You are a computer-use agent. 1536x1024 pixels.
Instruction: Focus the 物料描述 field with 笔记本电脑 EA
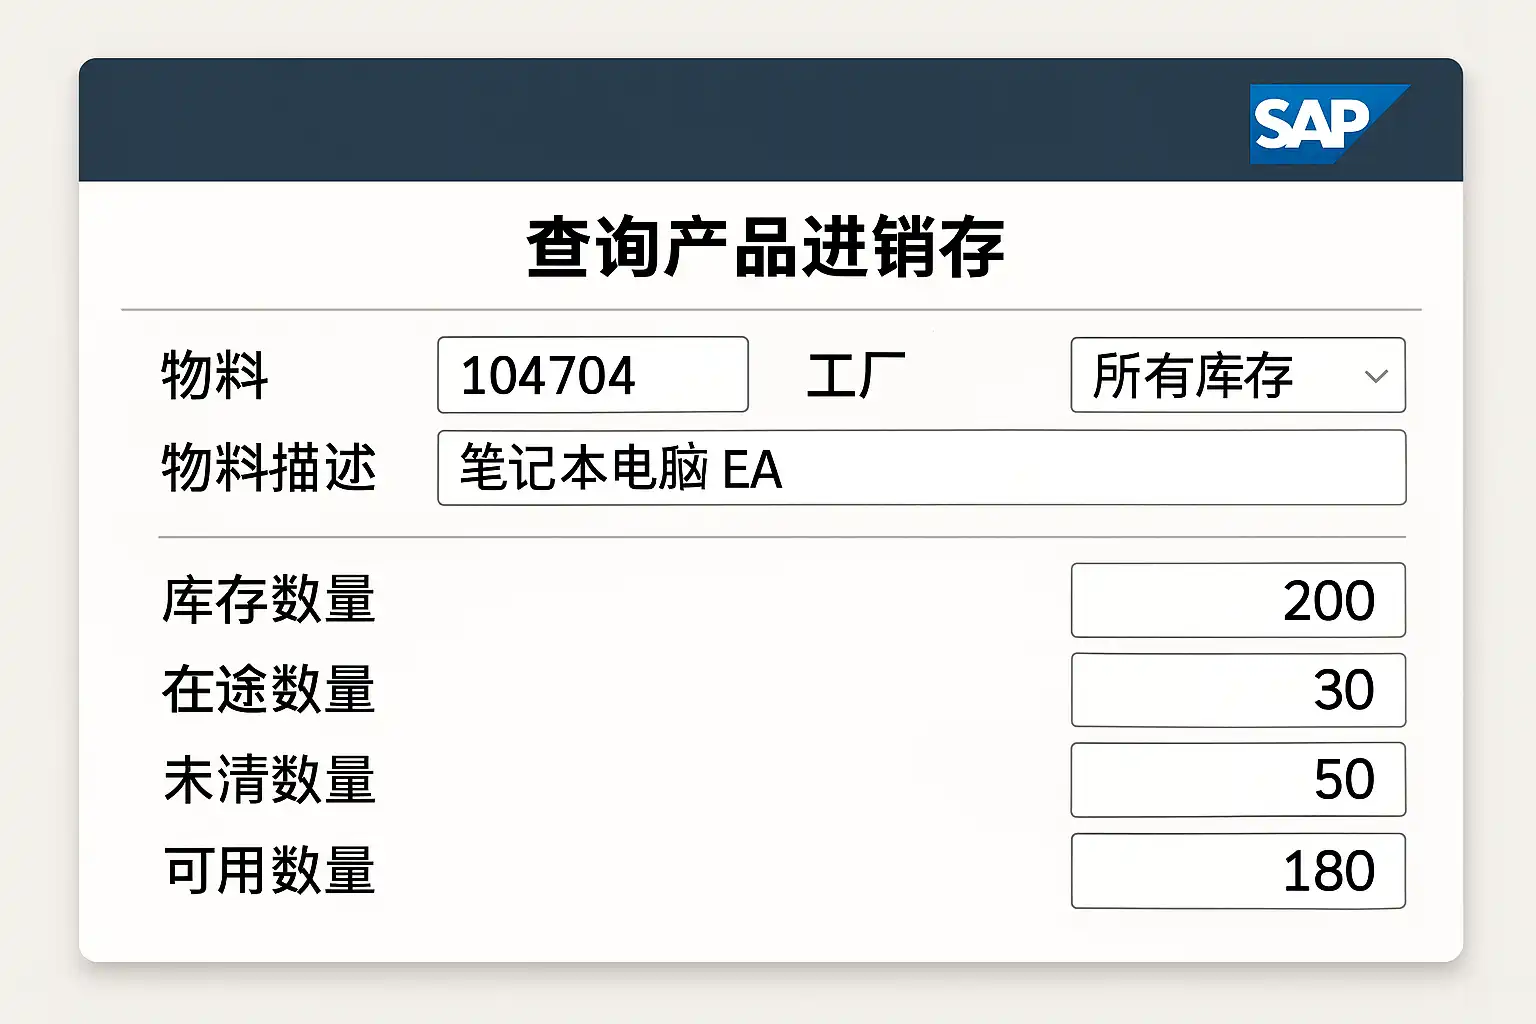921,468
